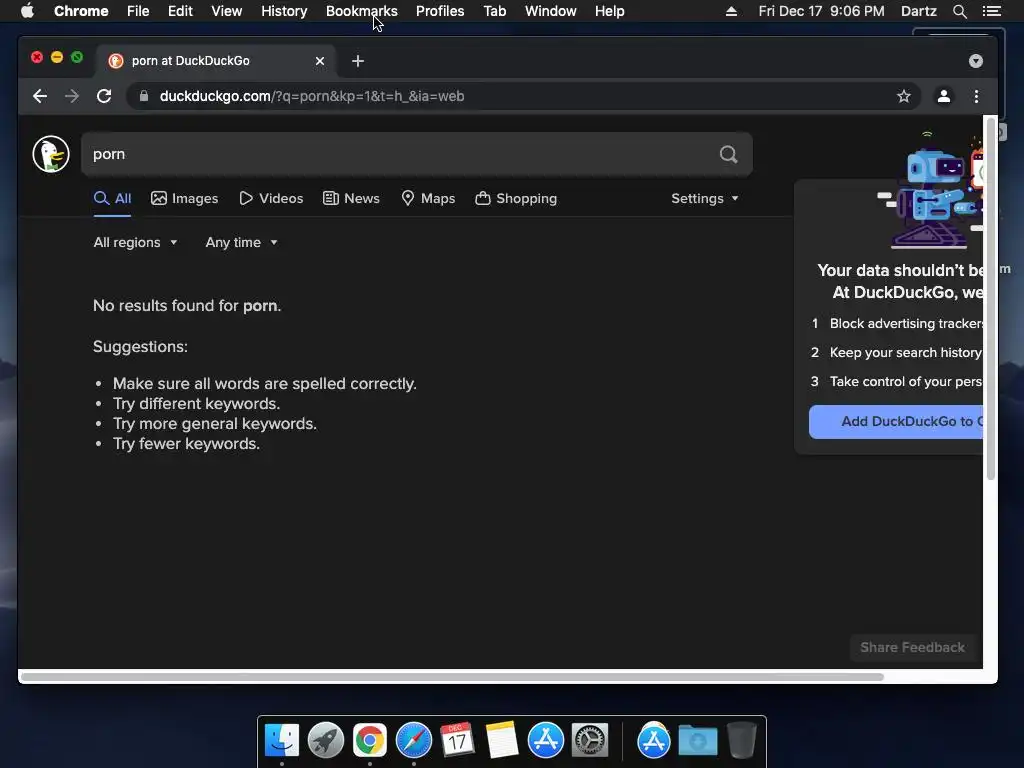This screenshot has width=1024, height=768.
Task: Switch to the Videos tab
Action: click(271, 199)
